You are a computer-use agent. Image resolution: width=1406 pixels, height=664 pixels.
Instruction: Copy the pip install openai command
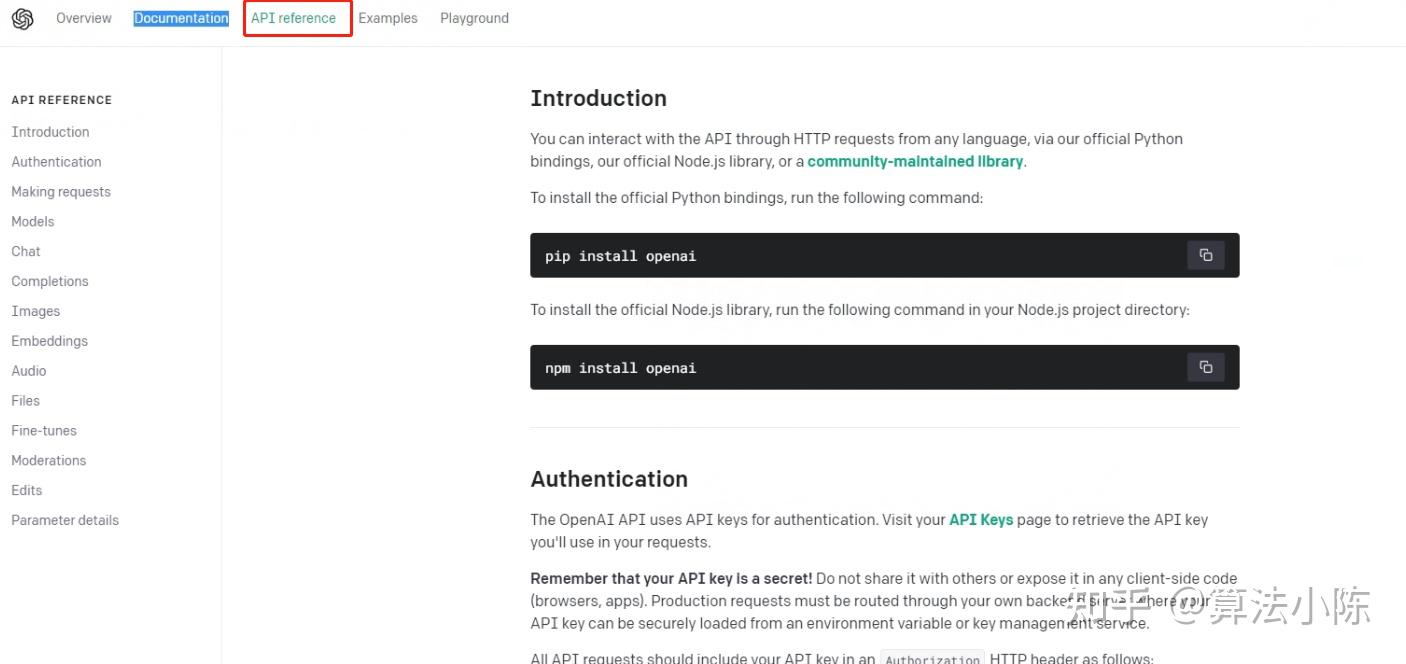click(x=1205, y=255)
